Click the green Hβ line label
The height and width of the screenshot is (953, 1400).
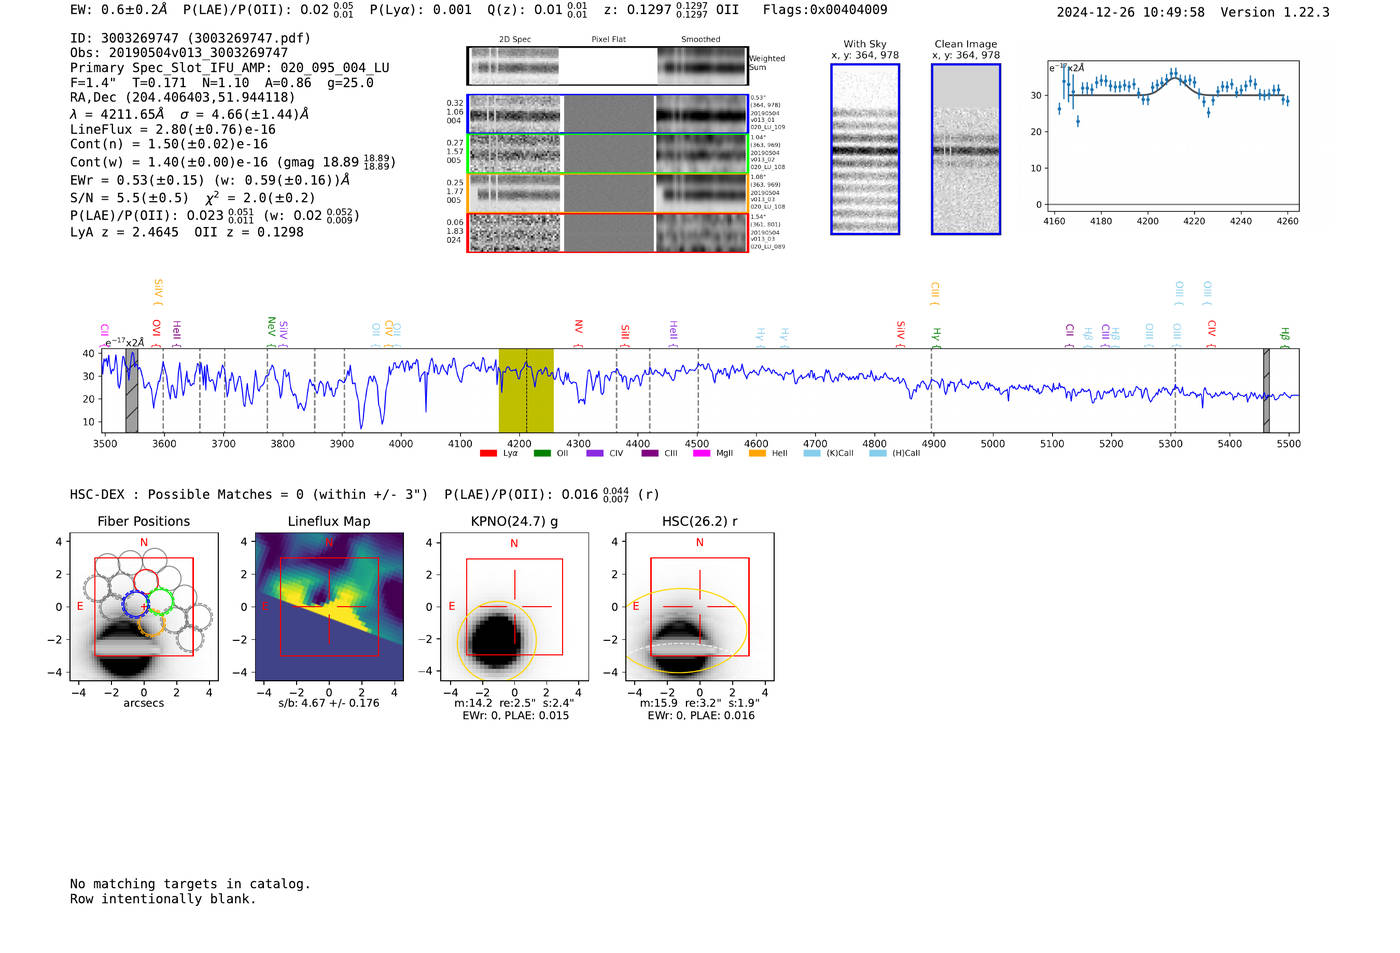coord(1285,335)
